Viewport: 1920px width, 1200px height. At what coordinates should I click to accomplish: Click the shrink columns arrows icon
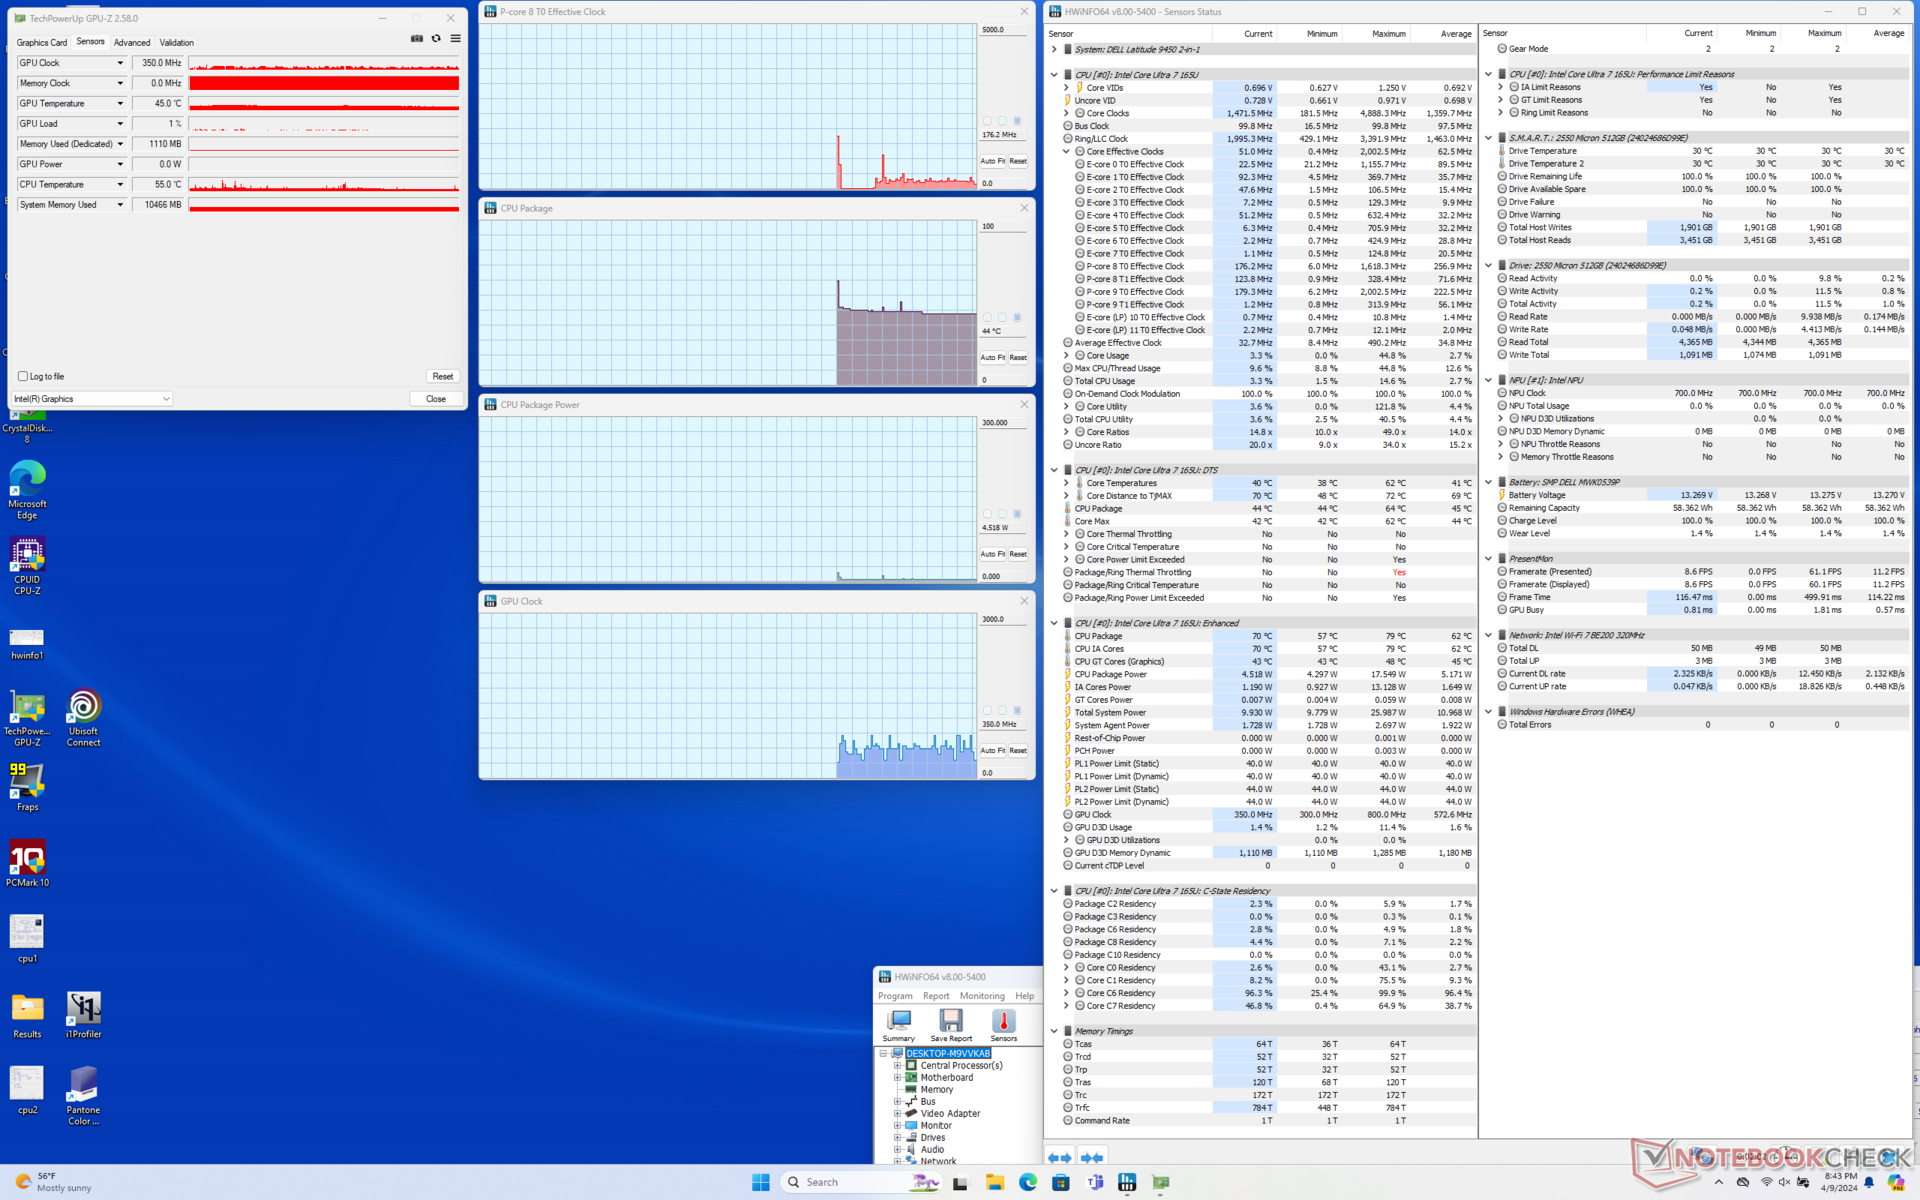pos(1092,1157)
